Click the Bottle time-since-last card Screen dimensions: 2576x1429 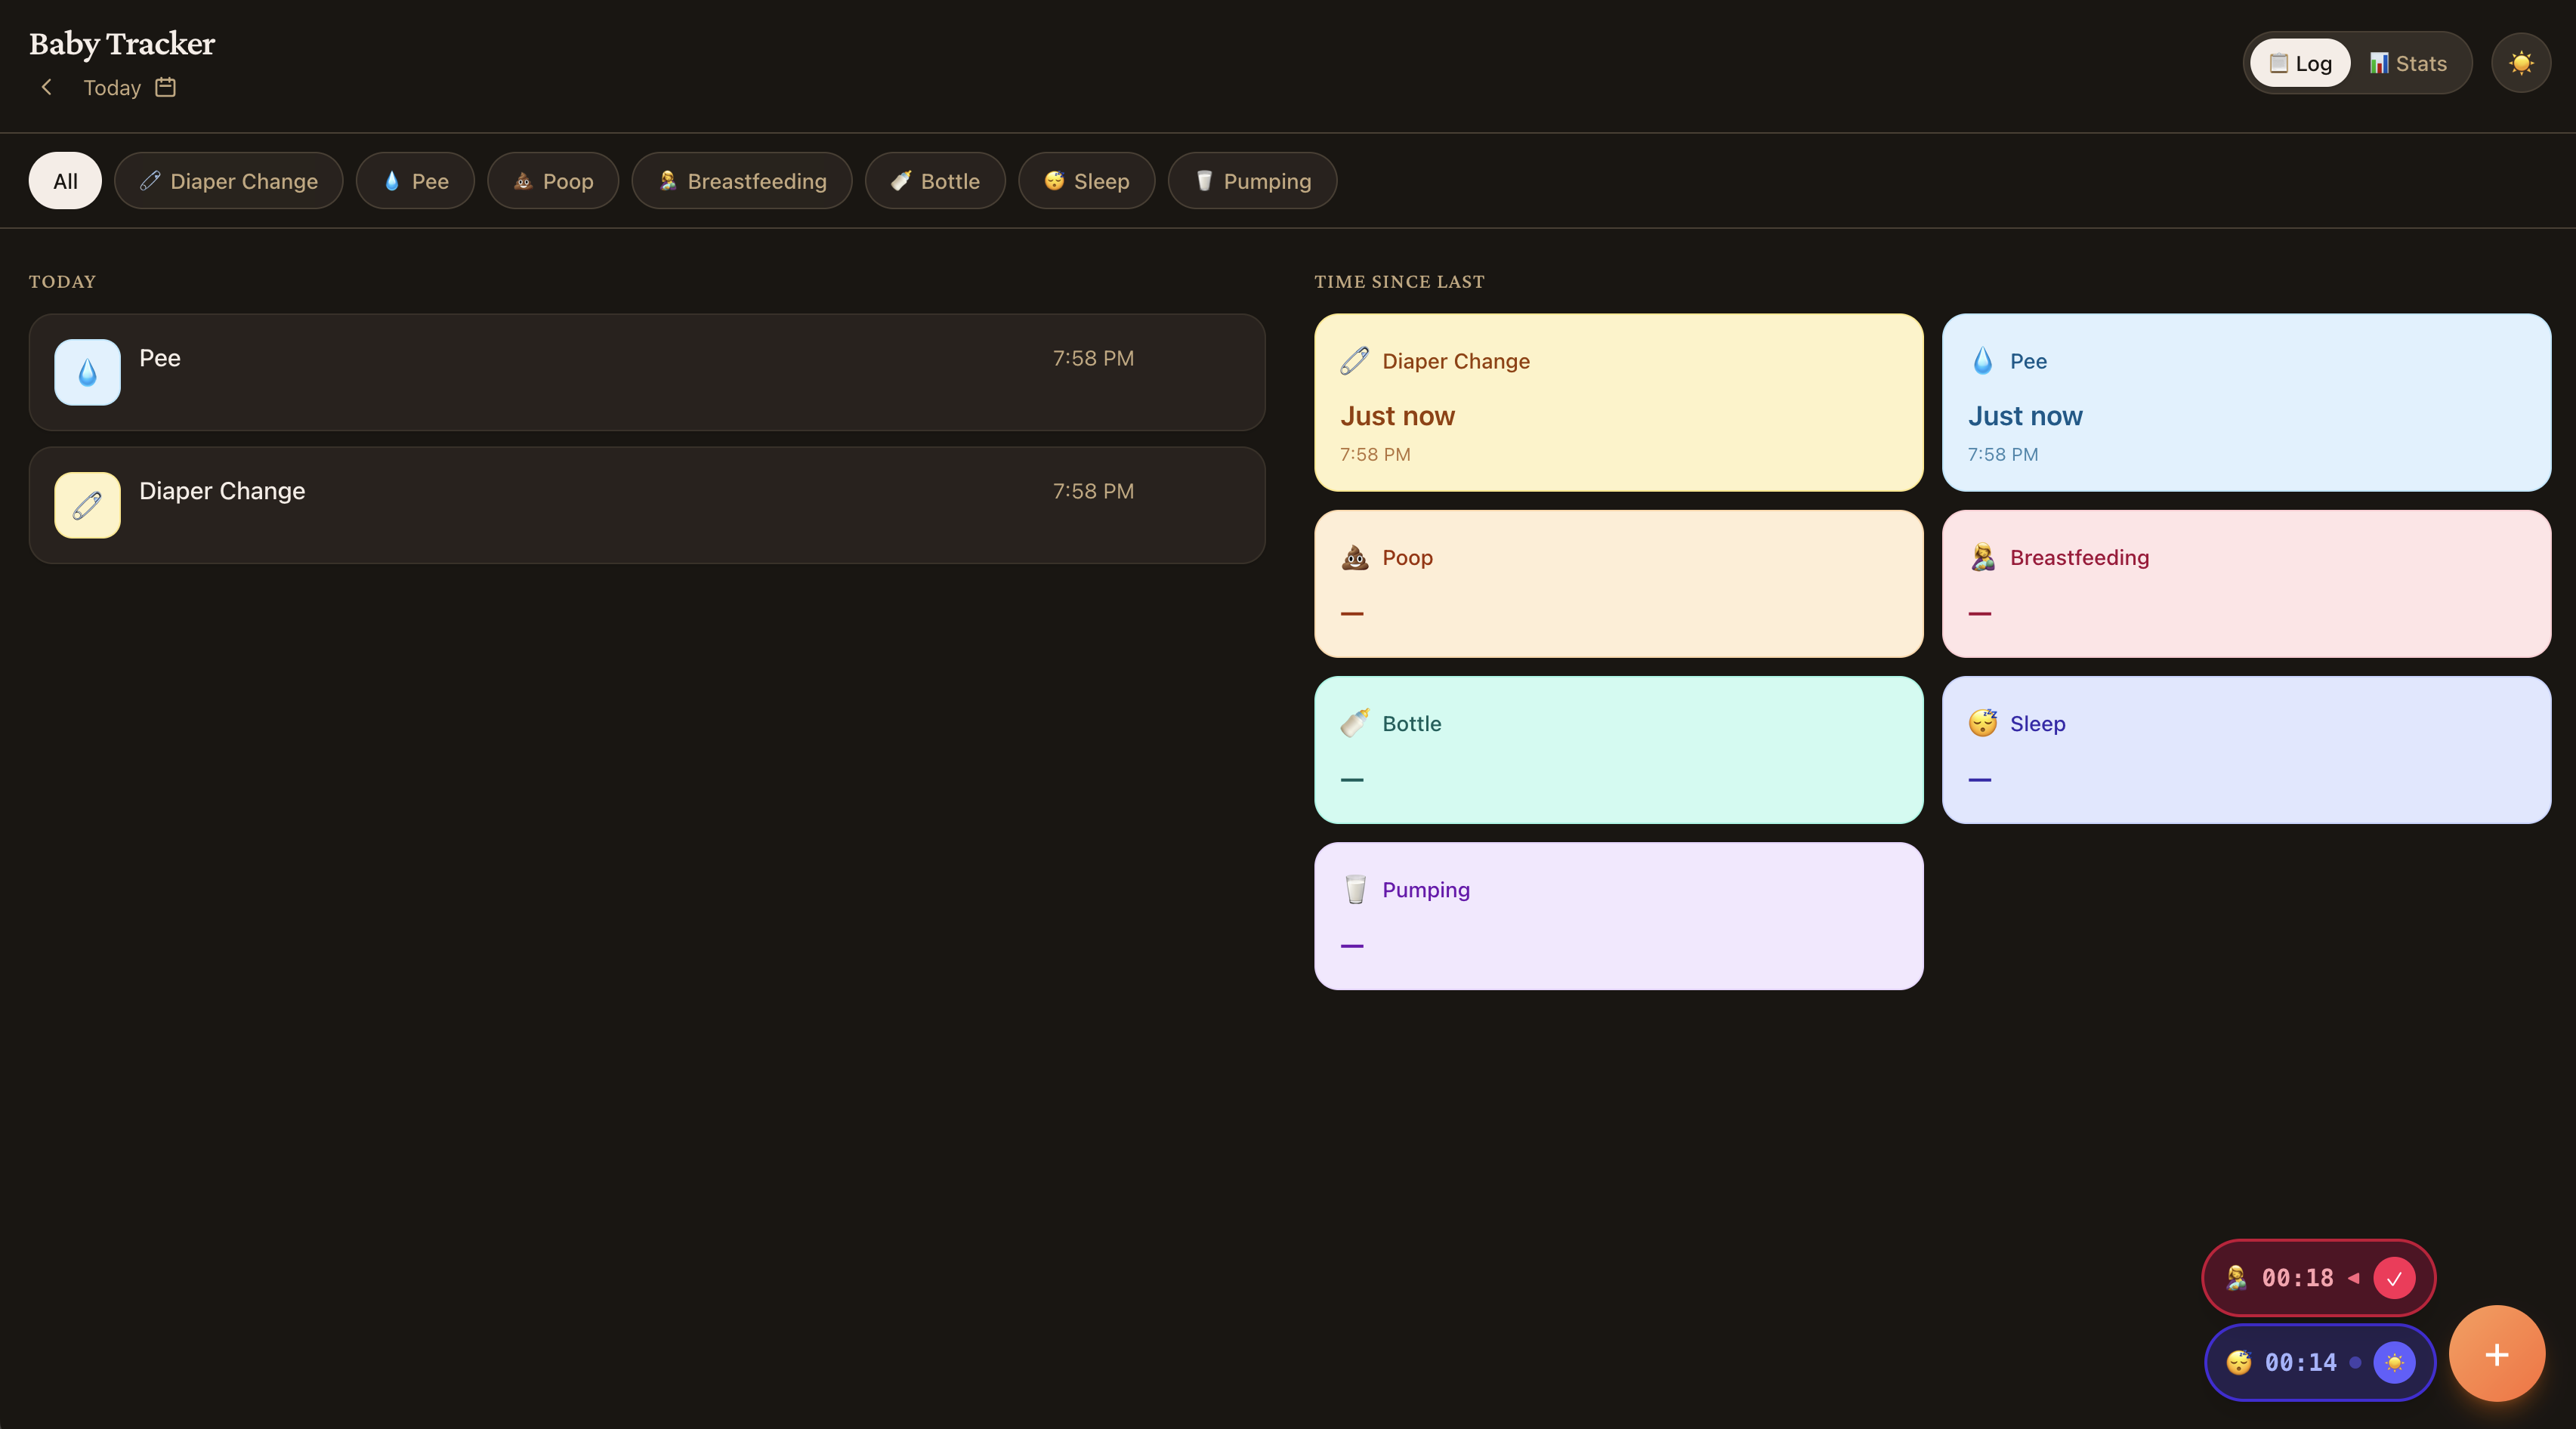click(1618, 750)
